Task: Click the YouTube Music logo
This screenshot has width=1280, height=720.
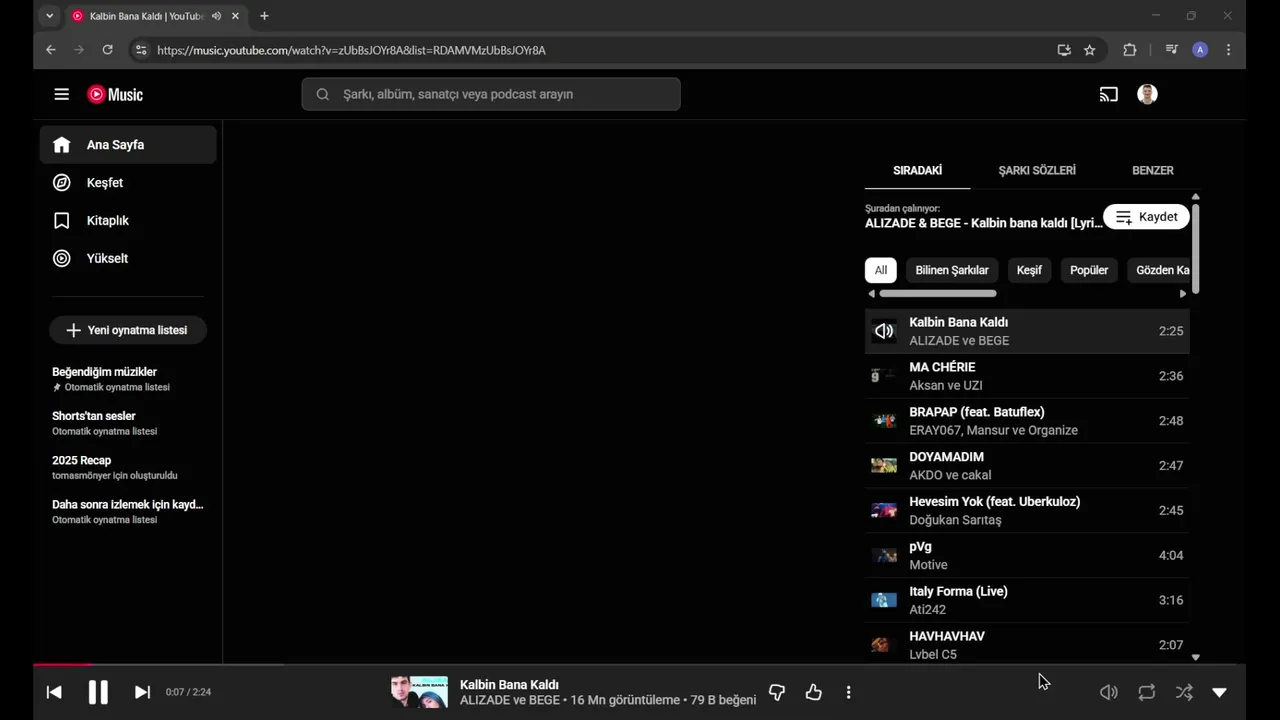Action: point(115,94)
